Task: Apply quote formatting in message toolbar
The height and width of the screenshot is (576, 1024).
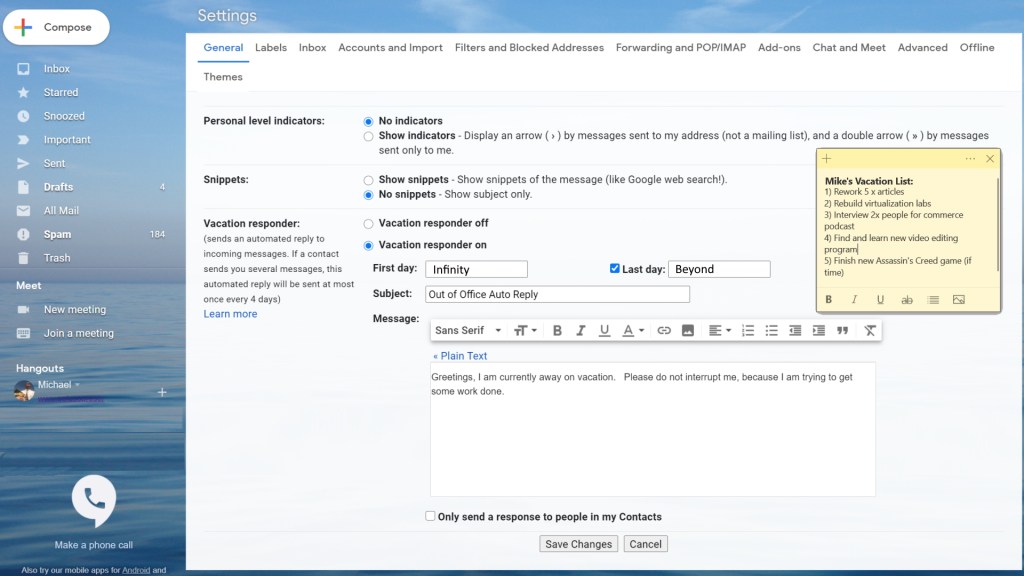Action: point(842,331)
